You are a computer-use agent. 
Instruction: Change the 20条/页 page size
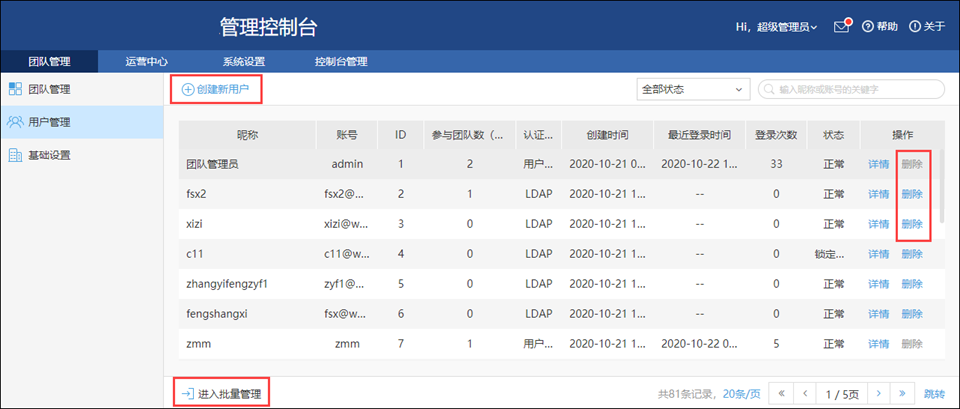[742, 394]
